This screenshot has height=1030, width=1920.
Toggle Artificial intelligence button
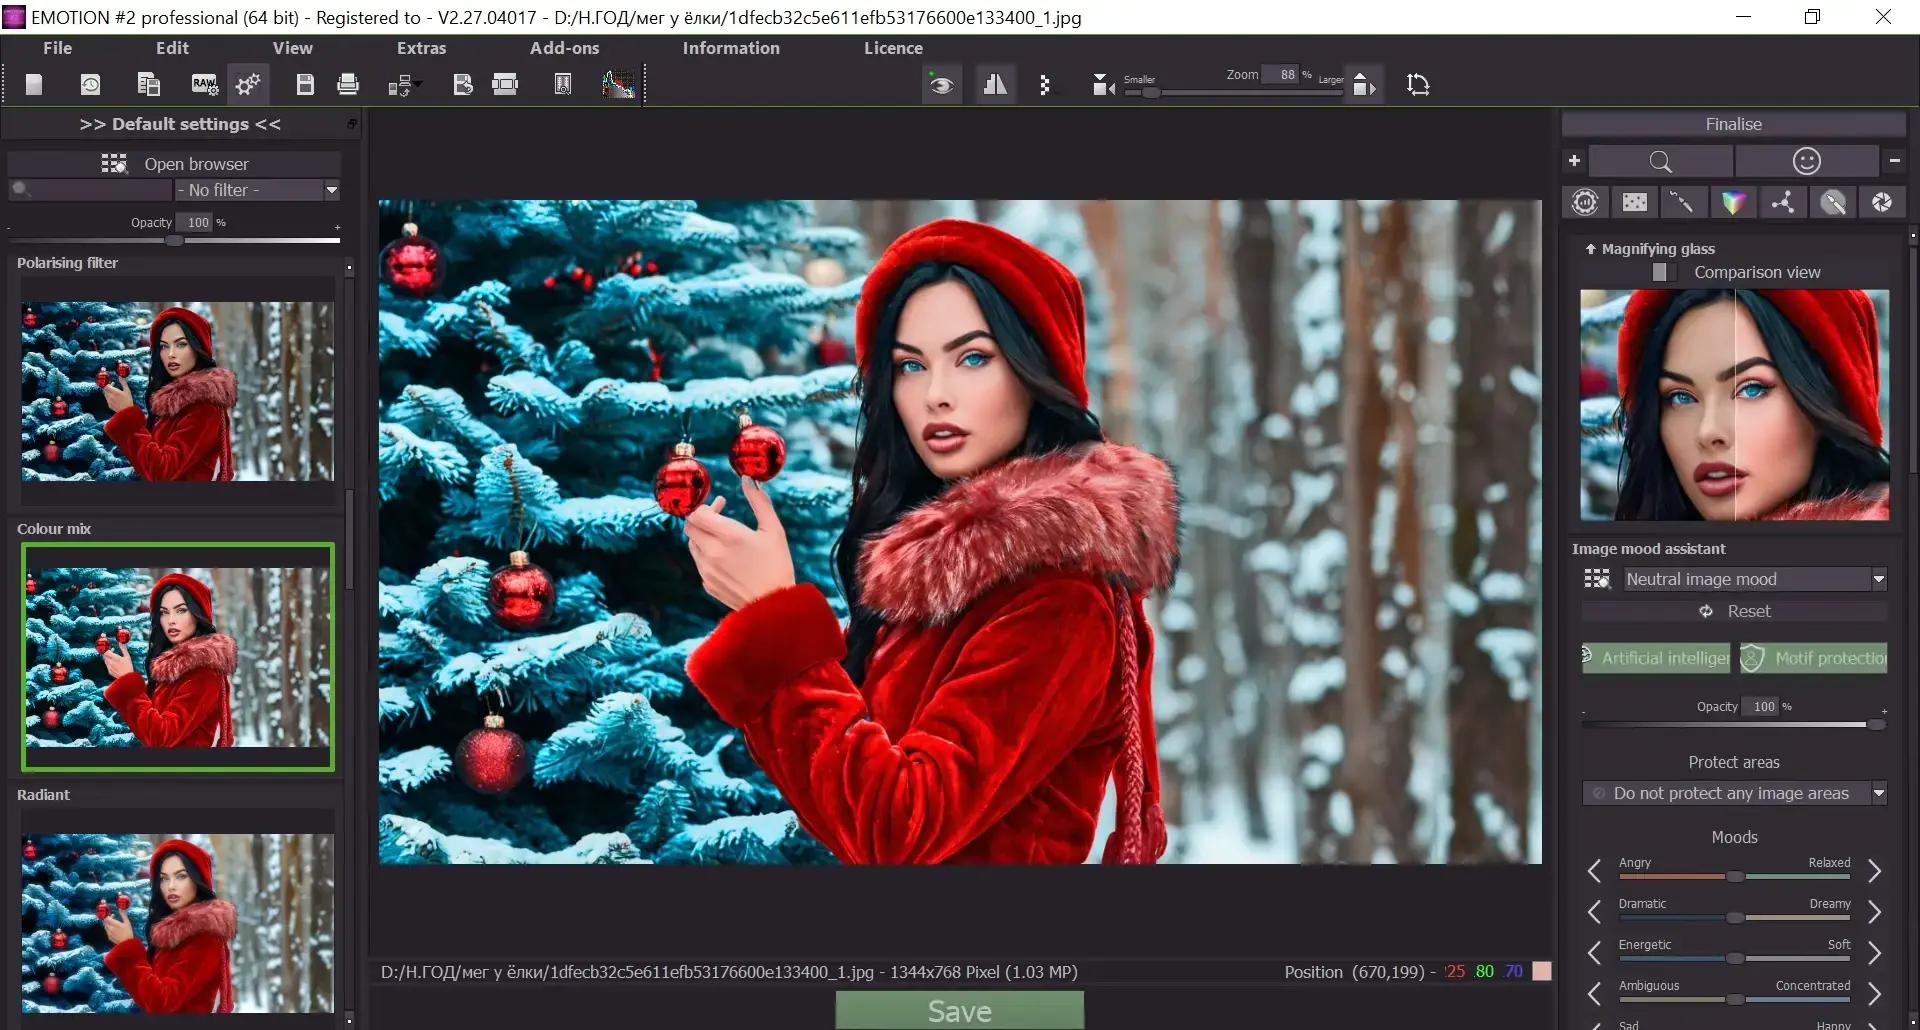(1656, 658)
